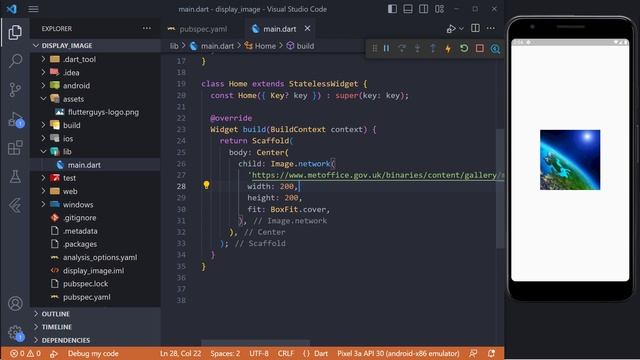640x360 pixels.
Task: Open the Accounts menu icon
Action: (15, 304)
